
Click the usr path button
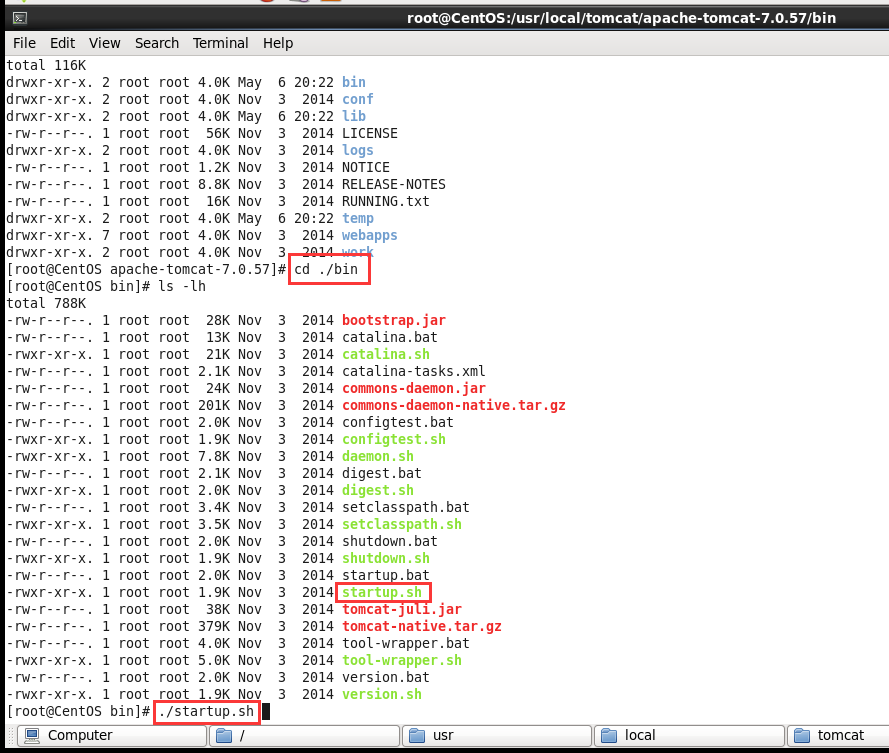click(x=497, y=735)
